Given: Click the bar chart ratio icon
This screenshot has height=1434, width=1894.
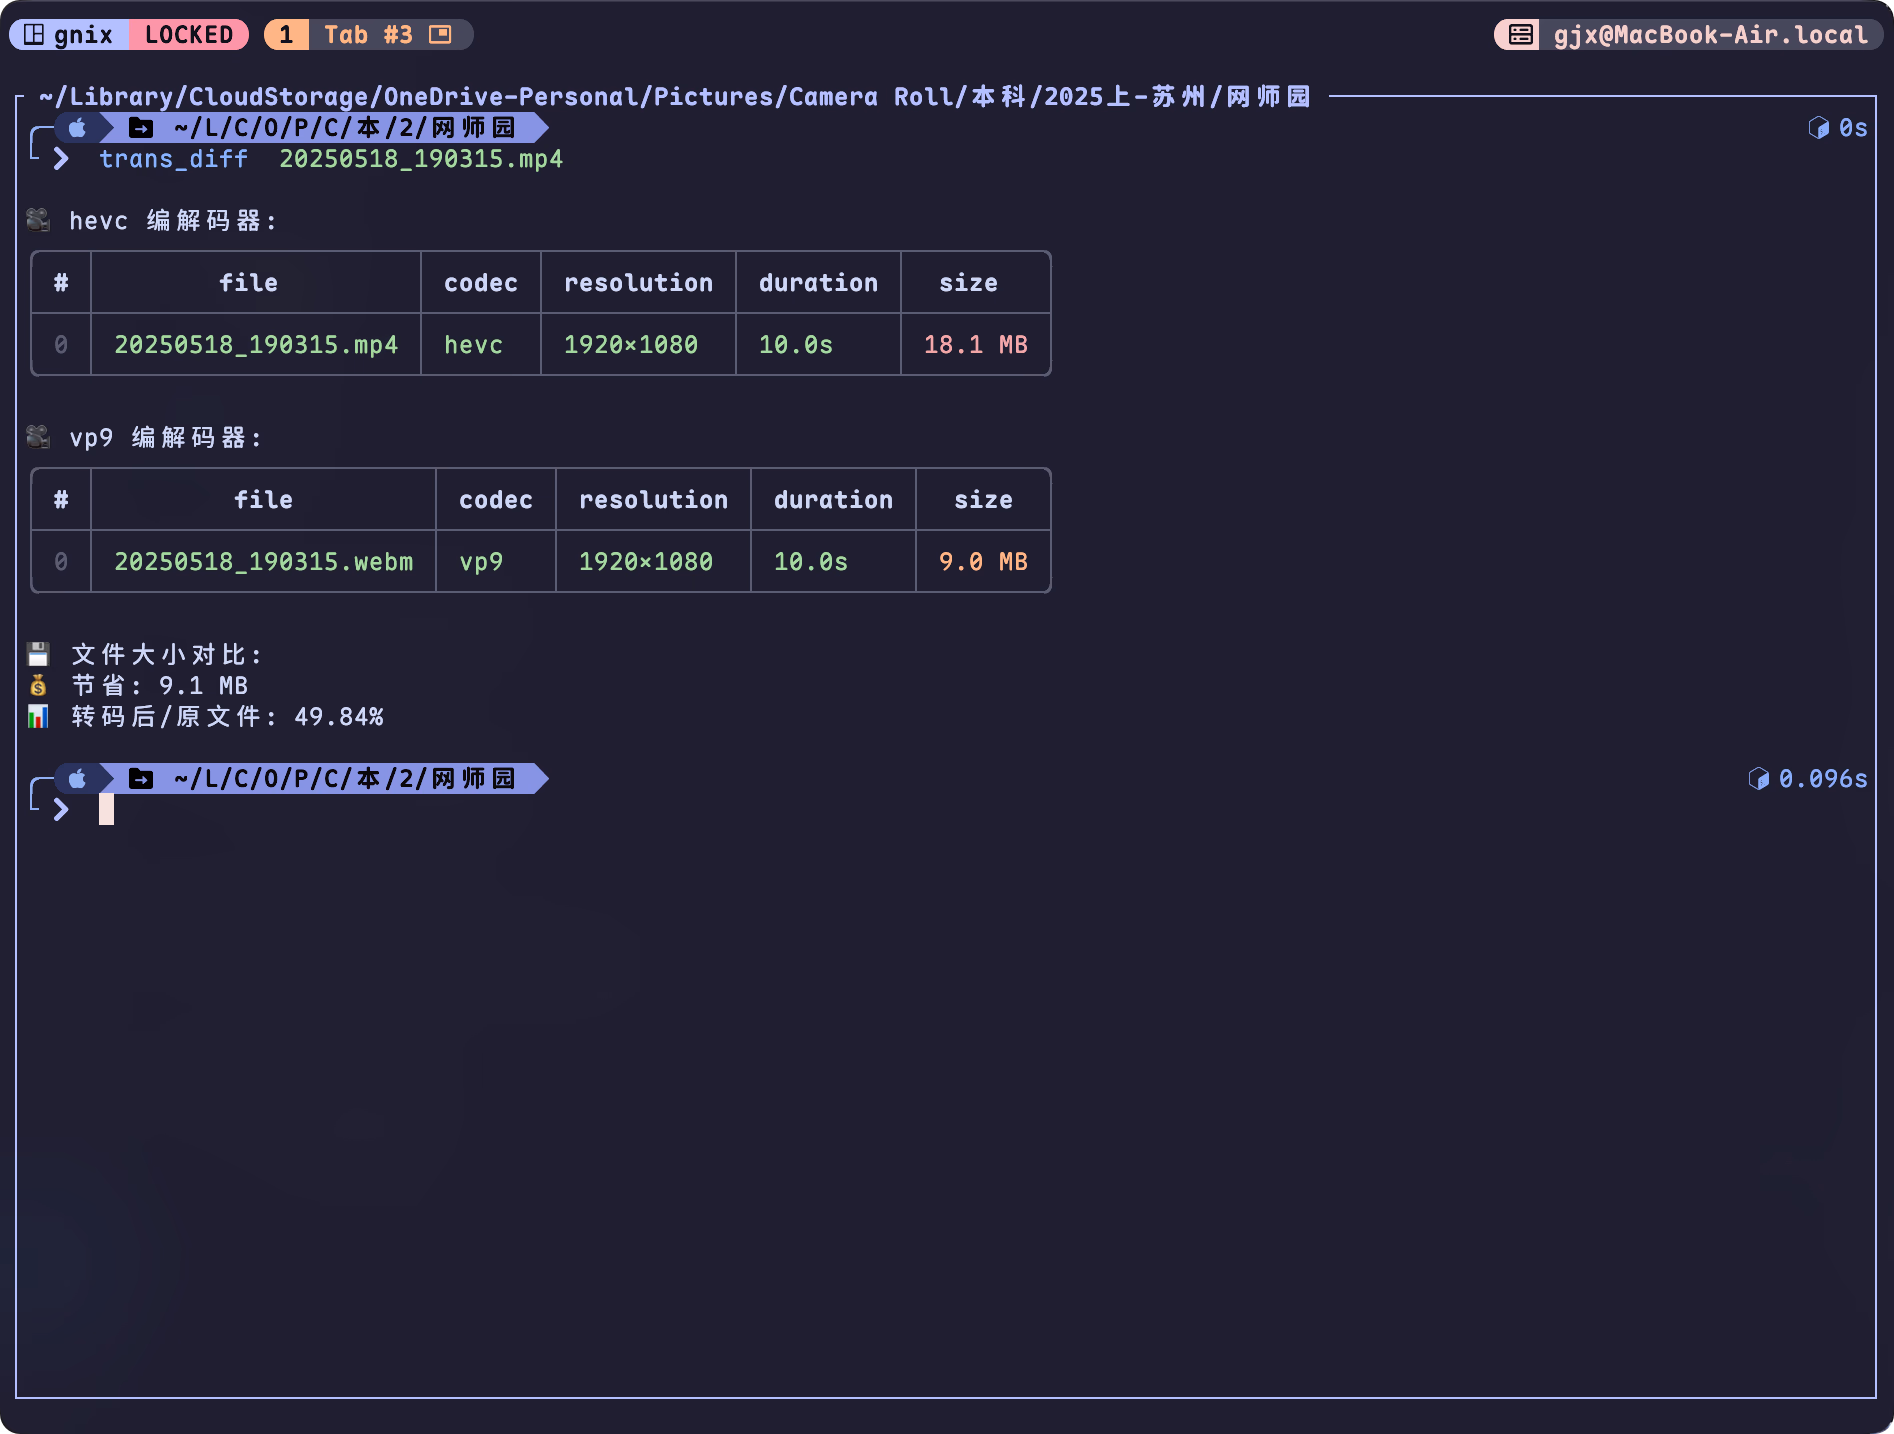Looking at the screenshot, I should pos(38,717).
